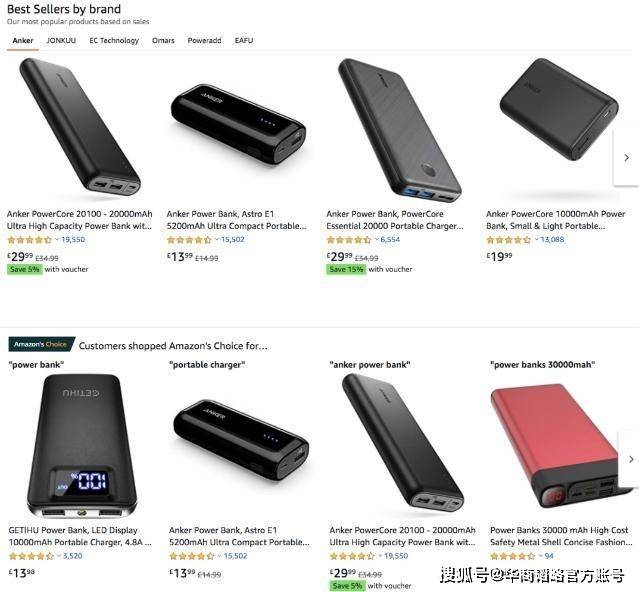This screenshot has height=592, width=639.
Task: Advance Amazon's Choice carousel with right arrow
Action: coord(631,459)
